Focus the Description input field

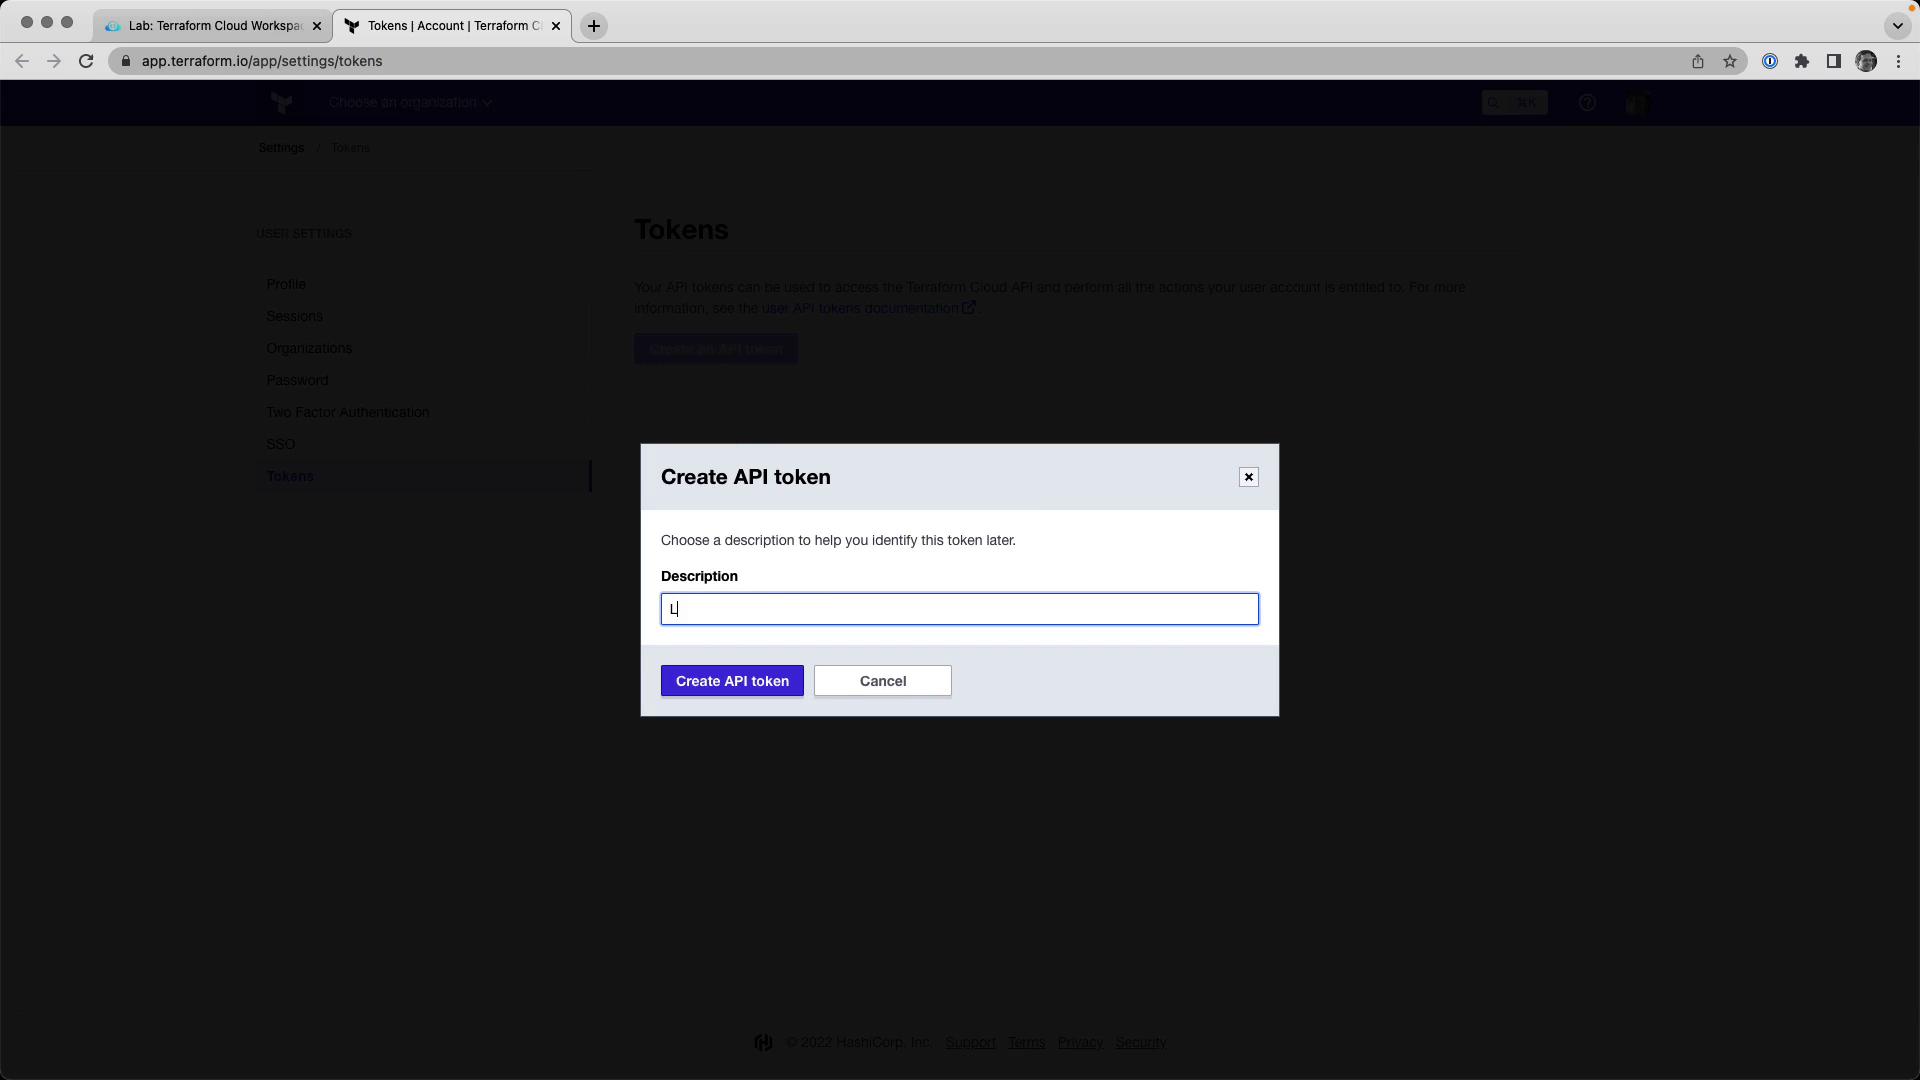959,609
